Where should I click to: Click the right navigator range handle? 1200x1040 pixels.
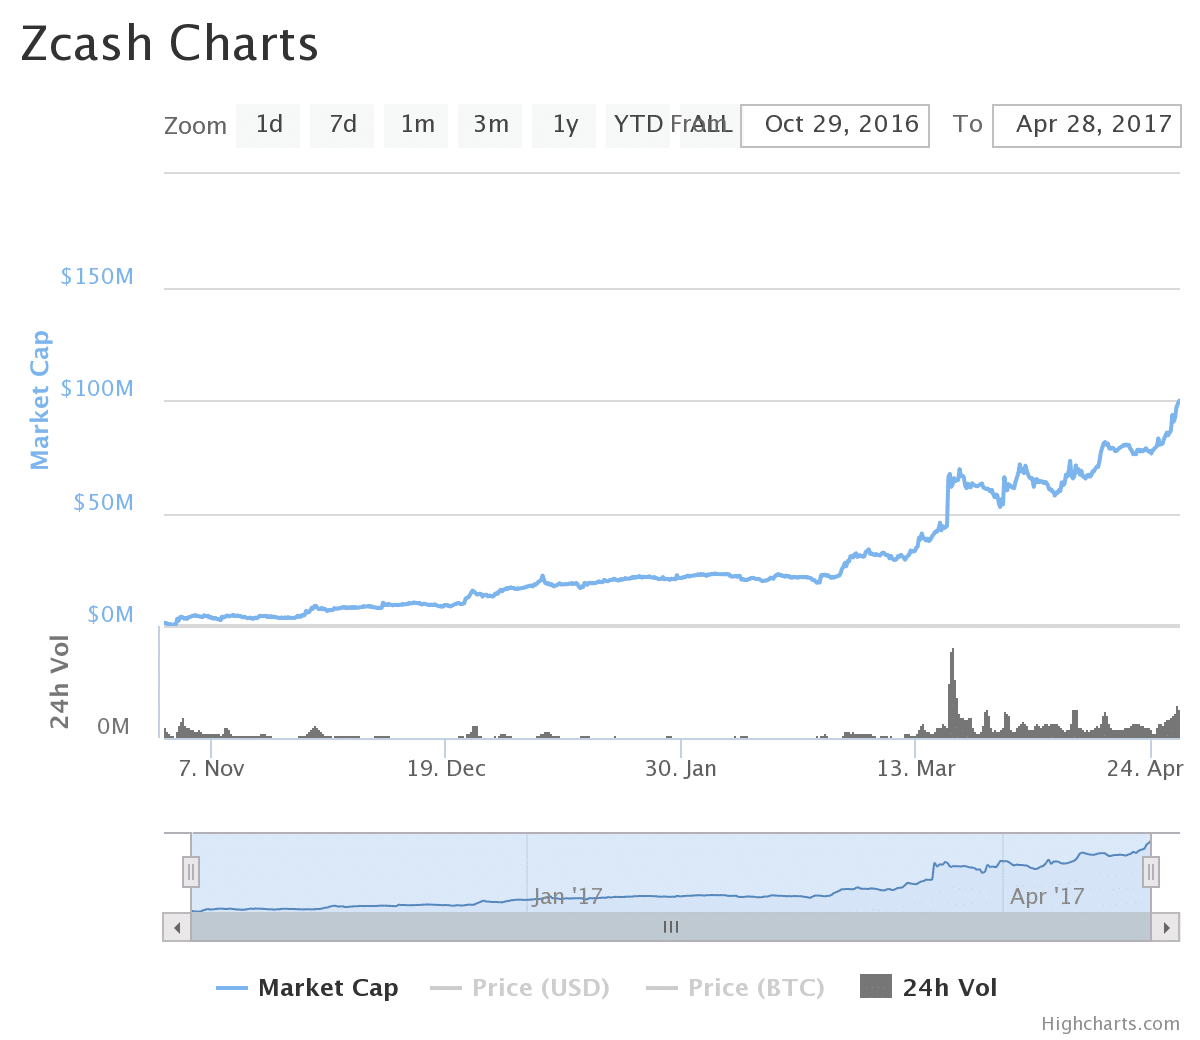[x=1151, y=872]
